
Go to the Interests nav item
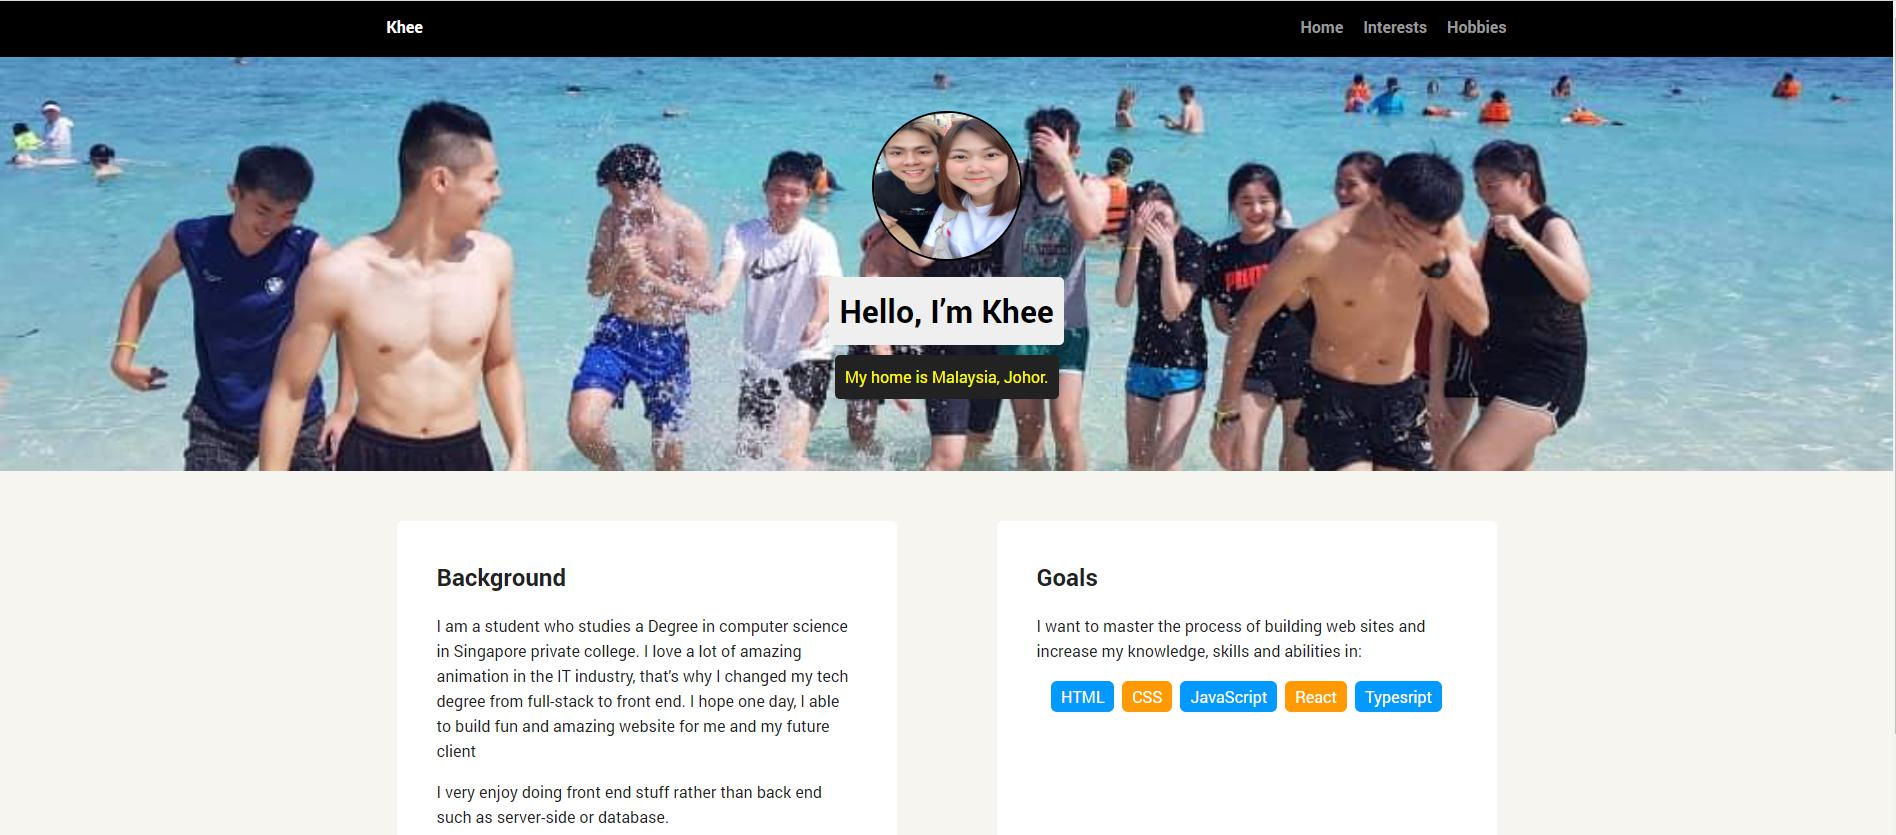click(1394, 27)
